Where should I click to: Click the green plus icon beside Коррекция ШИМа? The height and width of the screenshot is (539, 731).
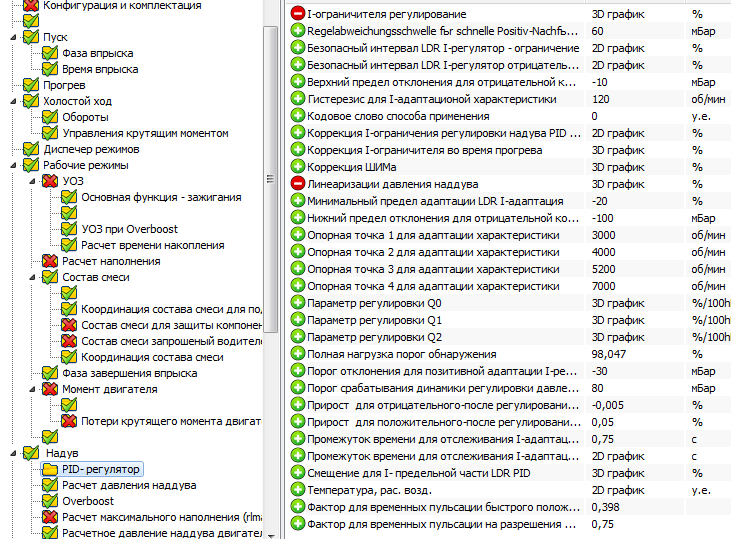pos(298,167)
